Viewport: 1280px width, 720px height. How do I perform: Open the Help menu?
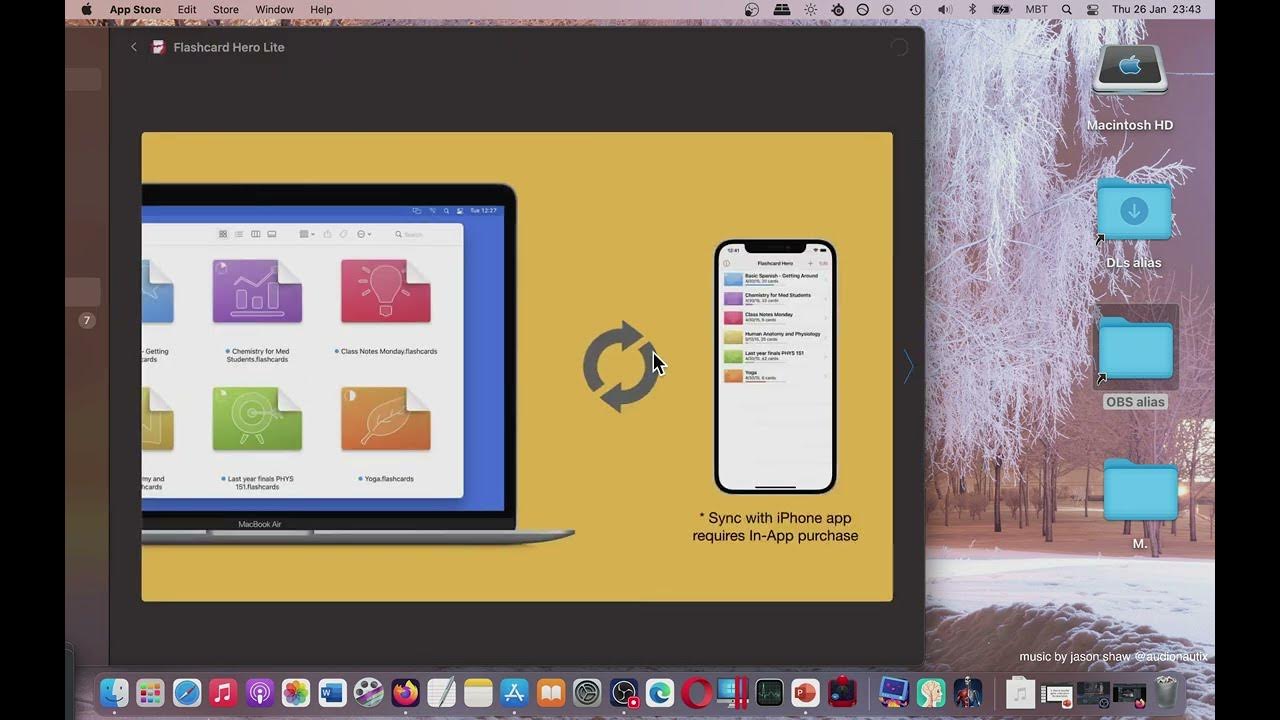(321, 10)
